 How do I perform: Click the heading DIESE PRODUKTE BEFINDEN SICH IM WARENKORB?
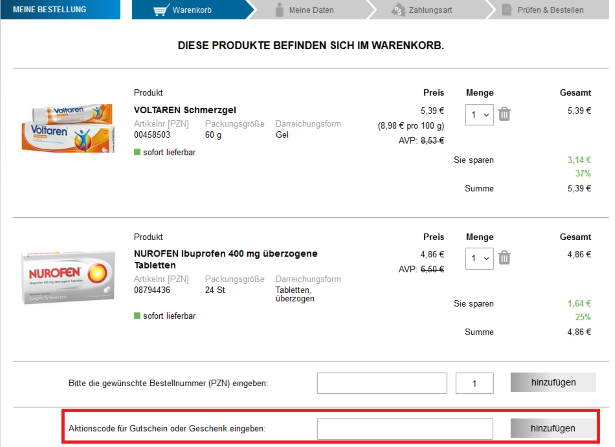pos(311,45)
